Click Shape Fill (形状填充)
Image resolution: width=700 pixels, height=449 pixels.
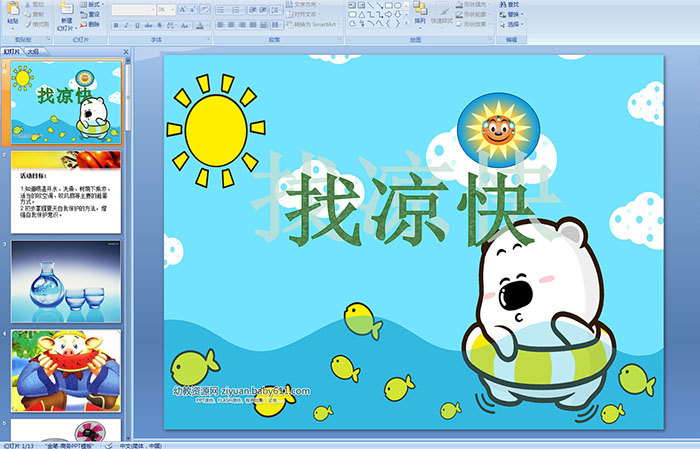(x=472, y=4)
